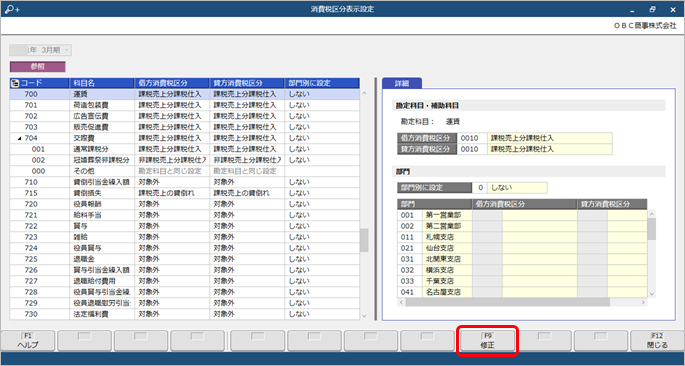Select row 721 給料手当
The width and height of the screenshot is (685, 366).
pyautogui.click(x=185, y=215)
